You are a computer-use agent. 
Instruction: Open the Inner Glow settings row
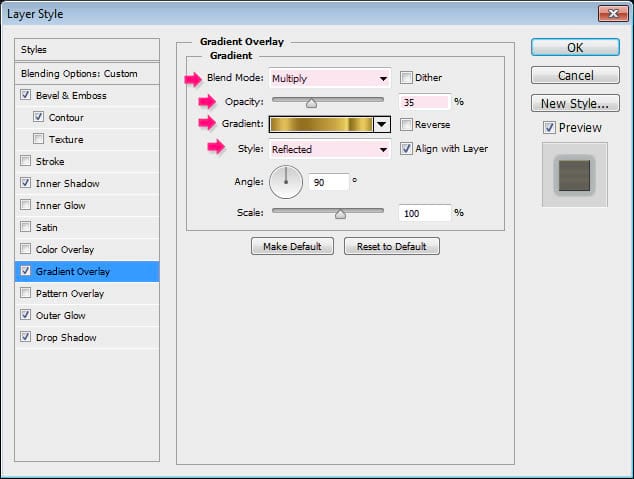[x=87, y=205]
